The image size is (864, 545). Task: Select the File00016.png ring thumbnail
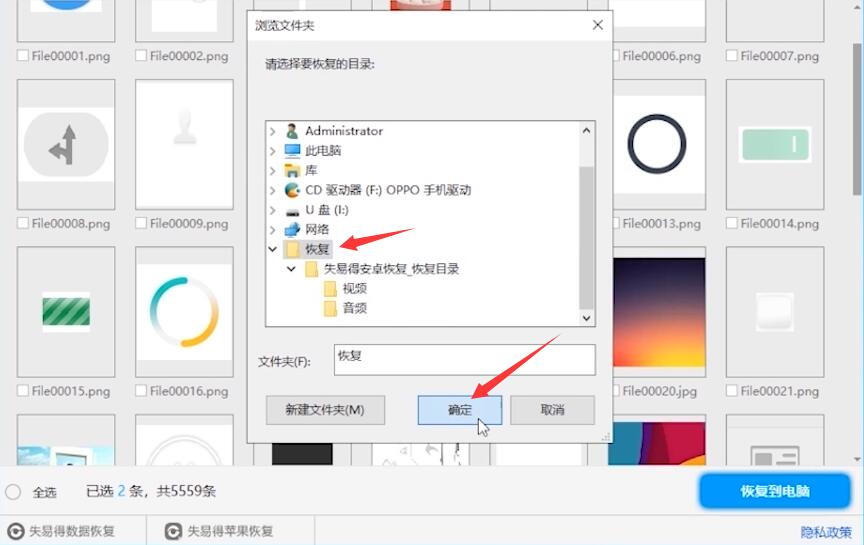tap(184, 312)
